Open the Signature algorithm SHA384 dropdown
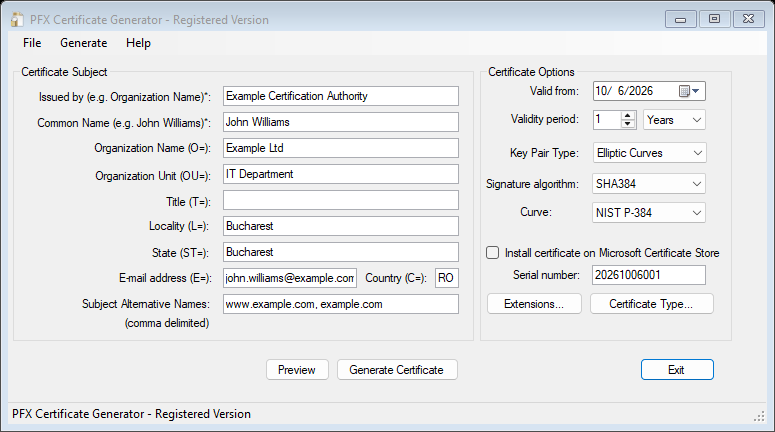This screenshot has width=775, height=432. pos(648,184)
